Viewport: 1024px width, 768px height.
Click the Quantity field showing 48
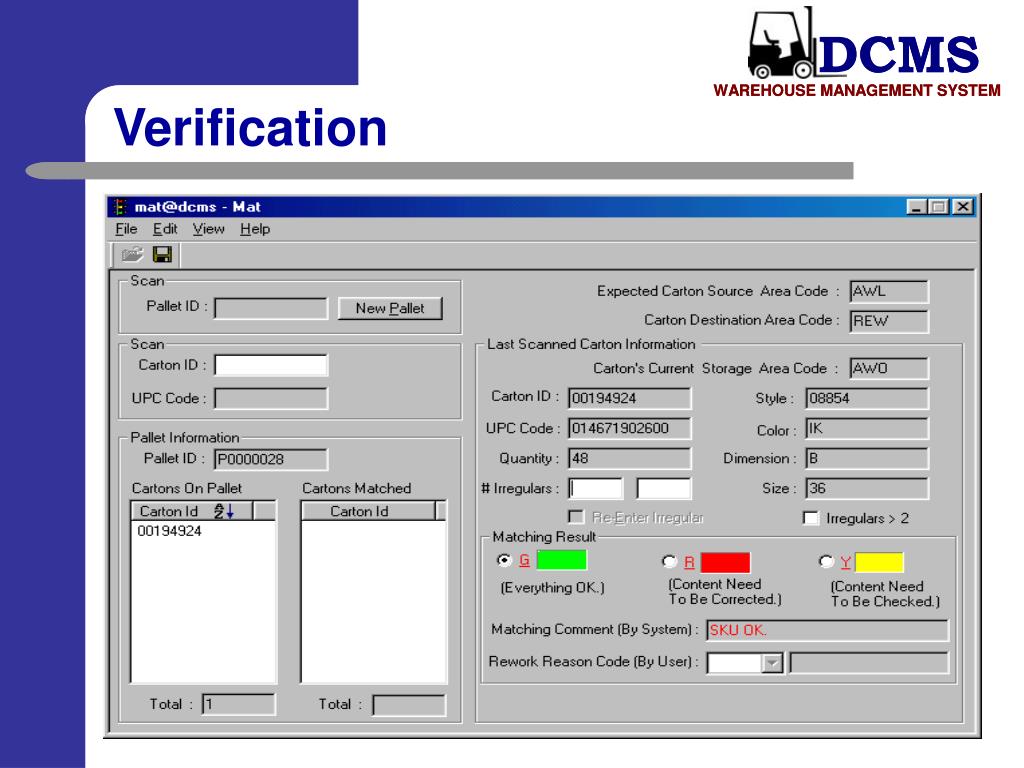click(630, 458)
